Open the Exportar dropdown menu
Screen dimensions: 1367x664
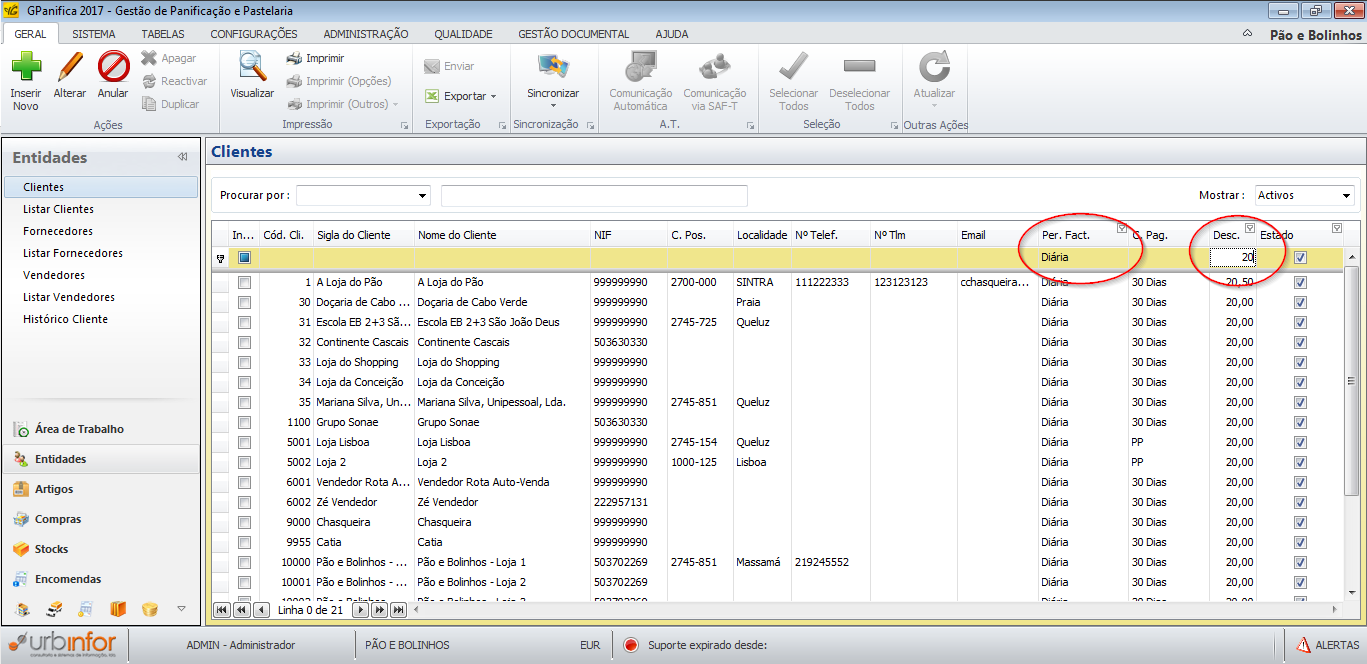tap(493, 97)
